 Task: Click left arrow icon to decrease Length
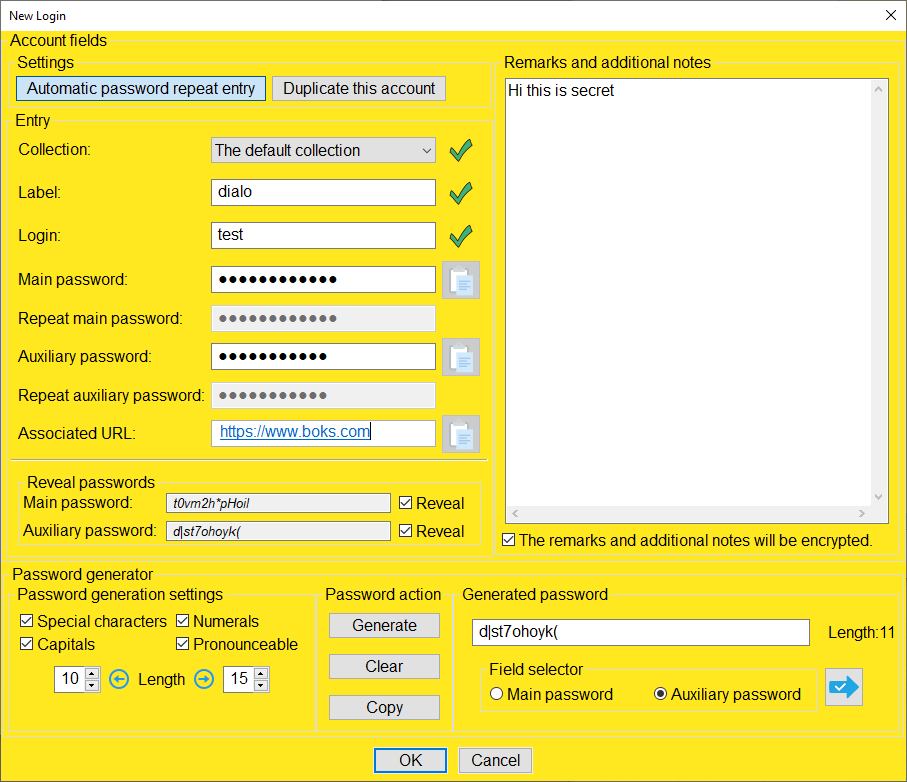click(x=119, y=680)
